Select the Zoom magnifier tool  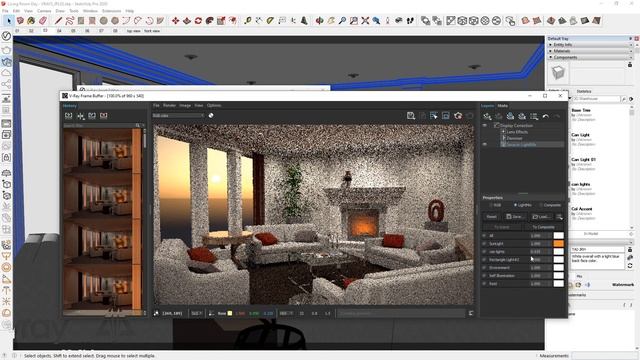tap(342, 20)
